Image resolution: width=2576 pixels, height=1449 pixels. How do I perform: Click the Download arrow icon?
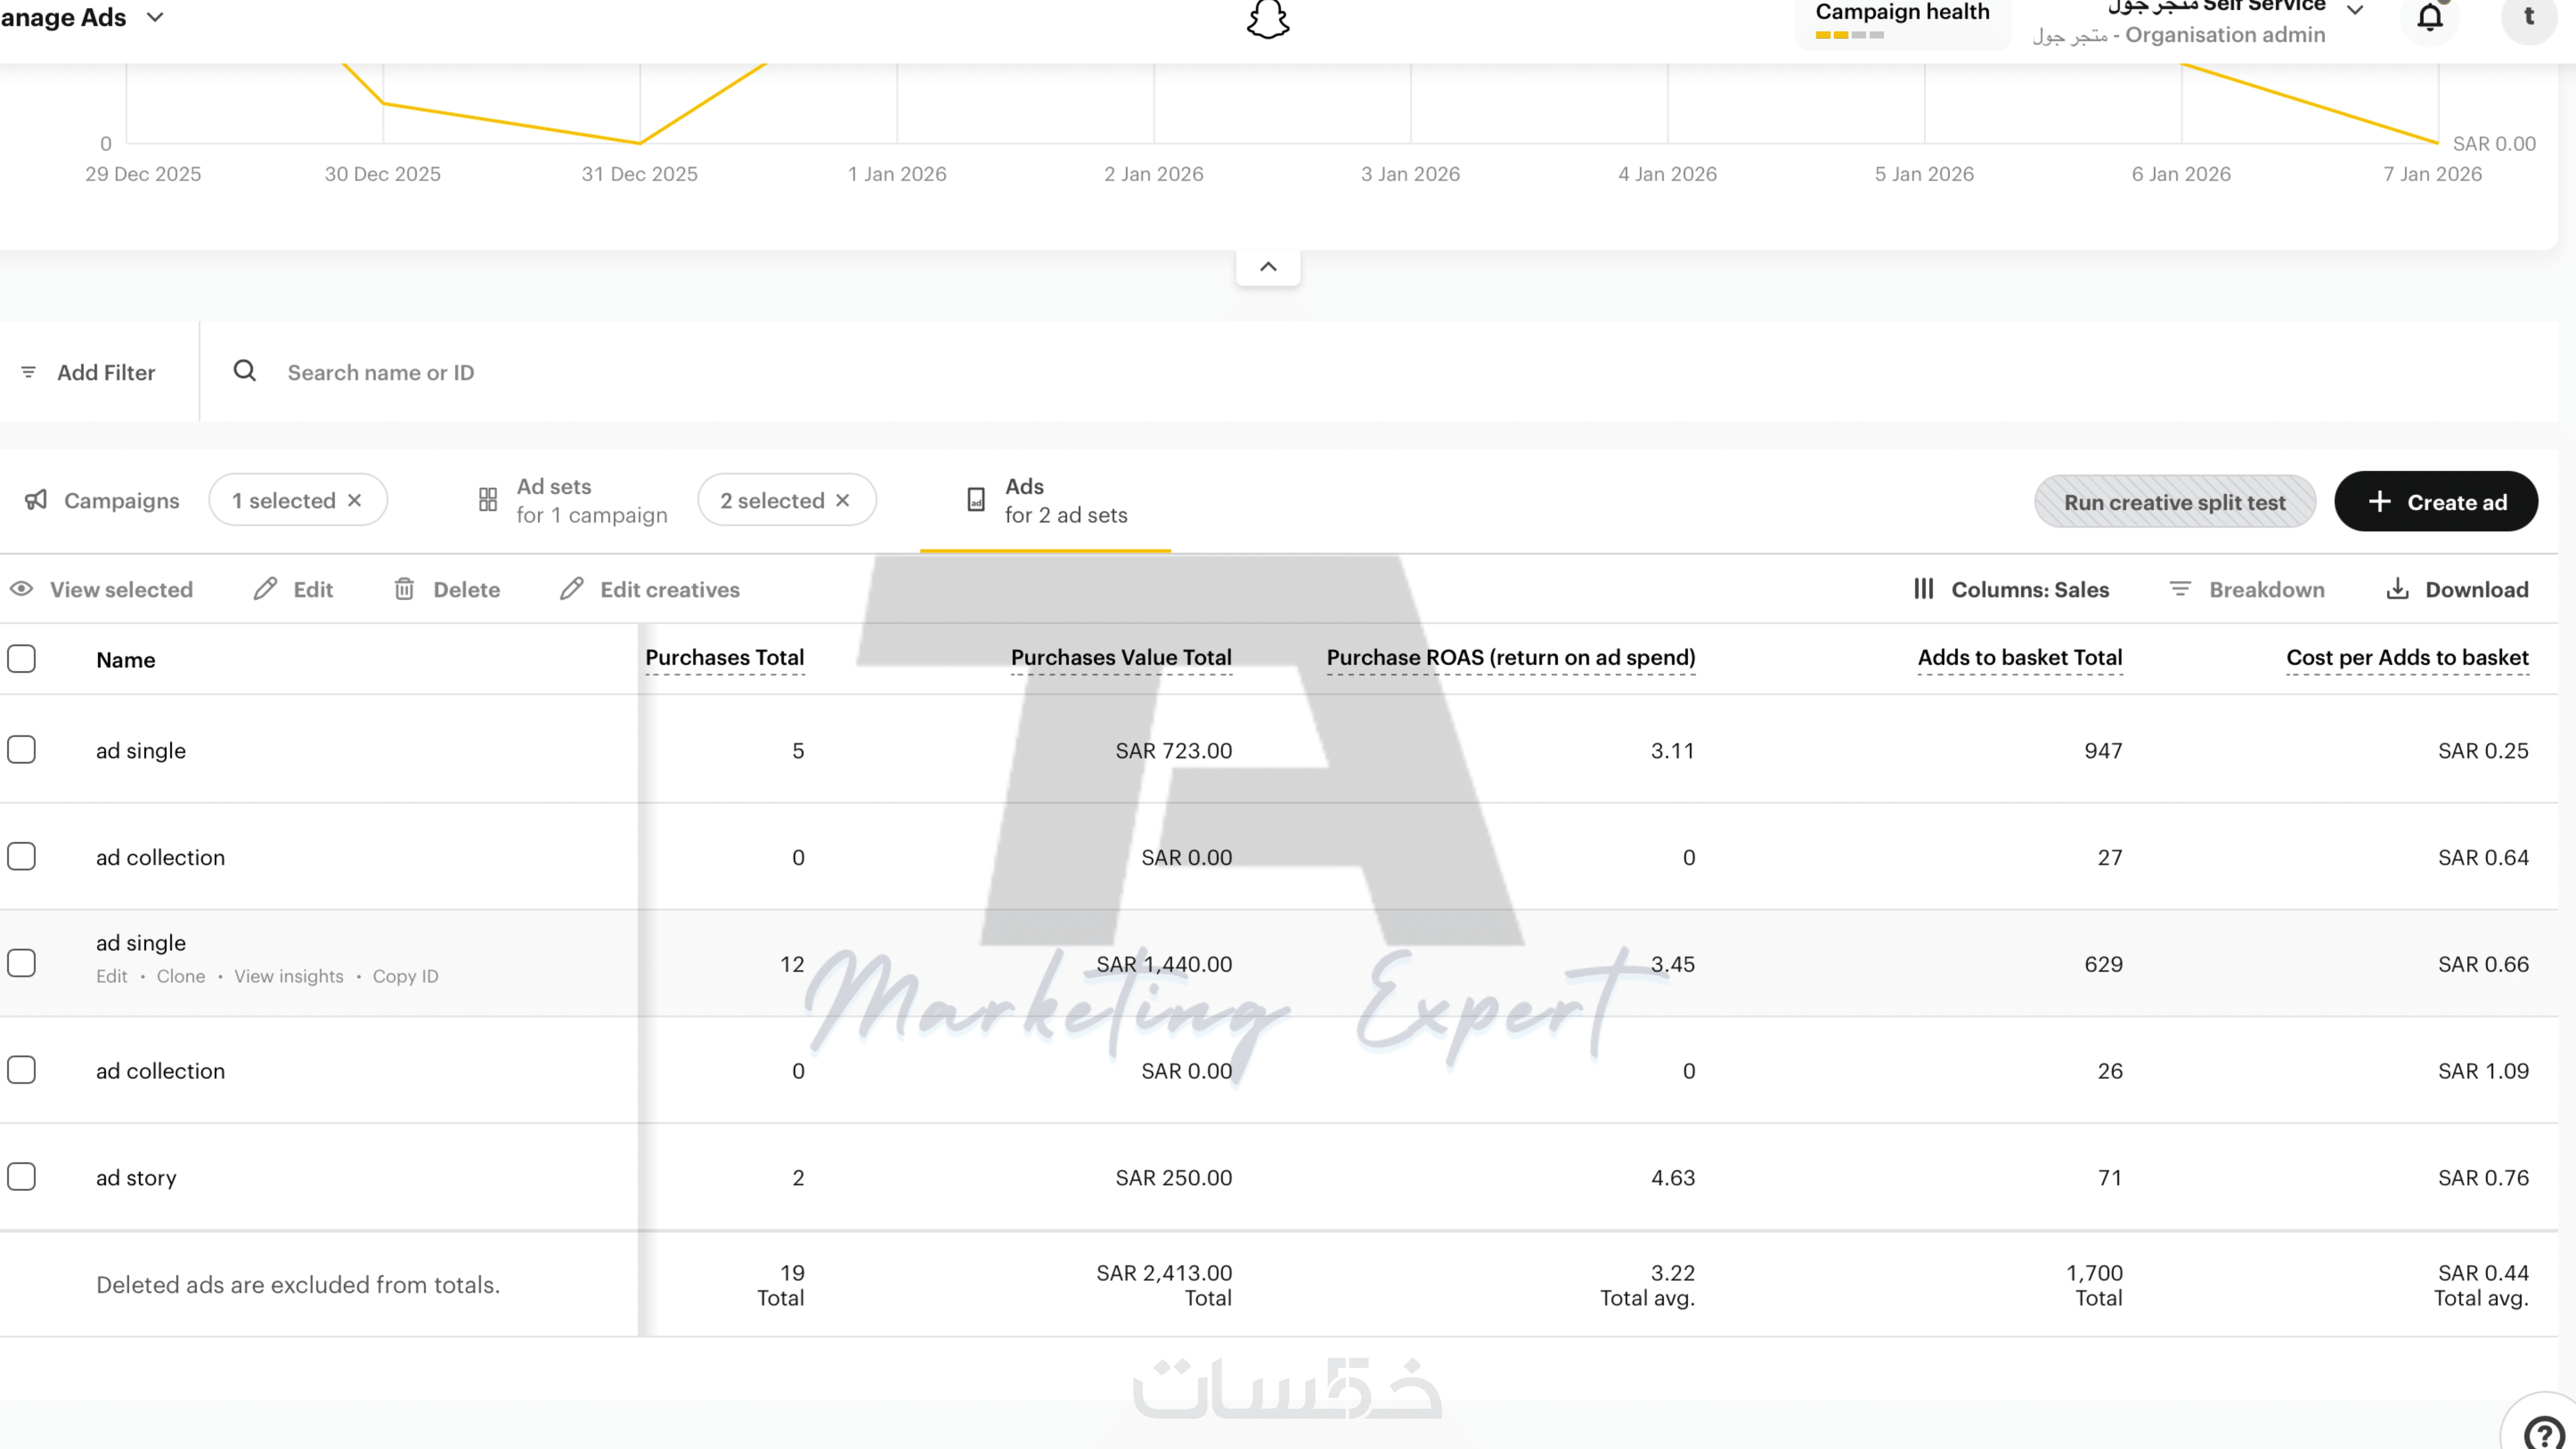pyautogui.click(x=2397, y=589)
